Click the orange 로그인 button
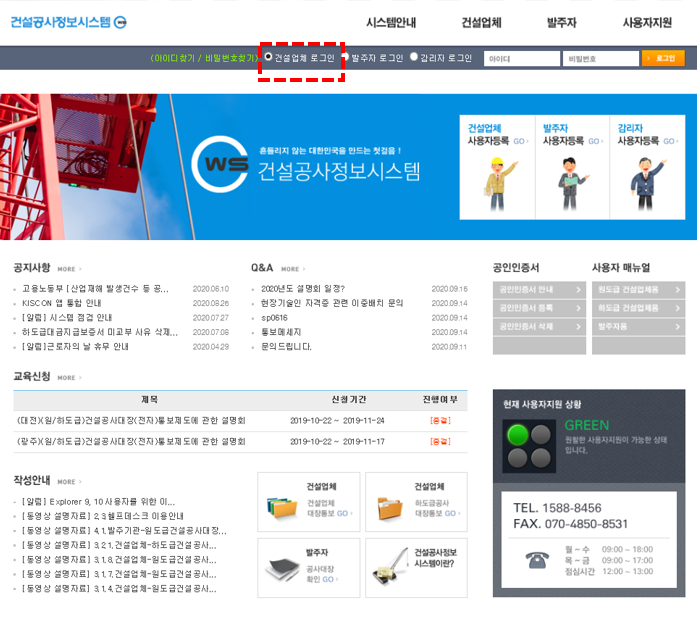Viewport: 697px width, 621px height. point(663,58)
